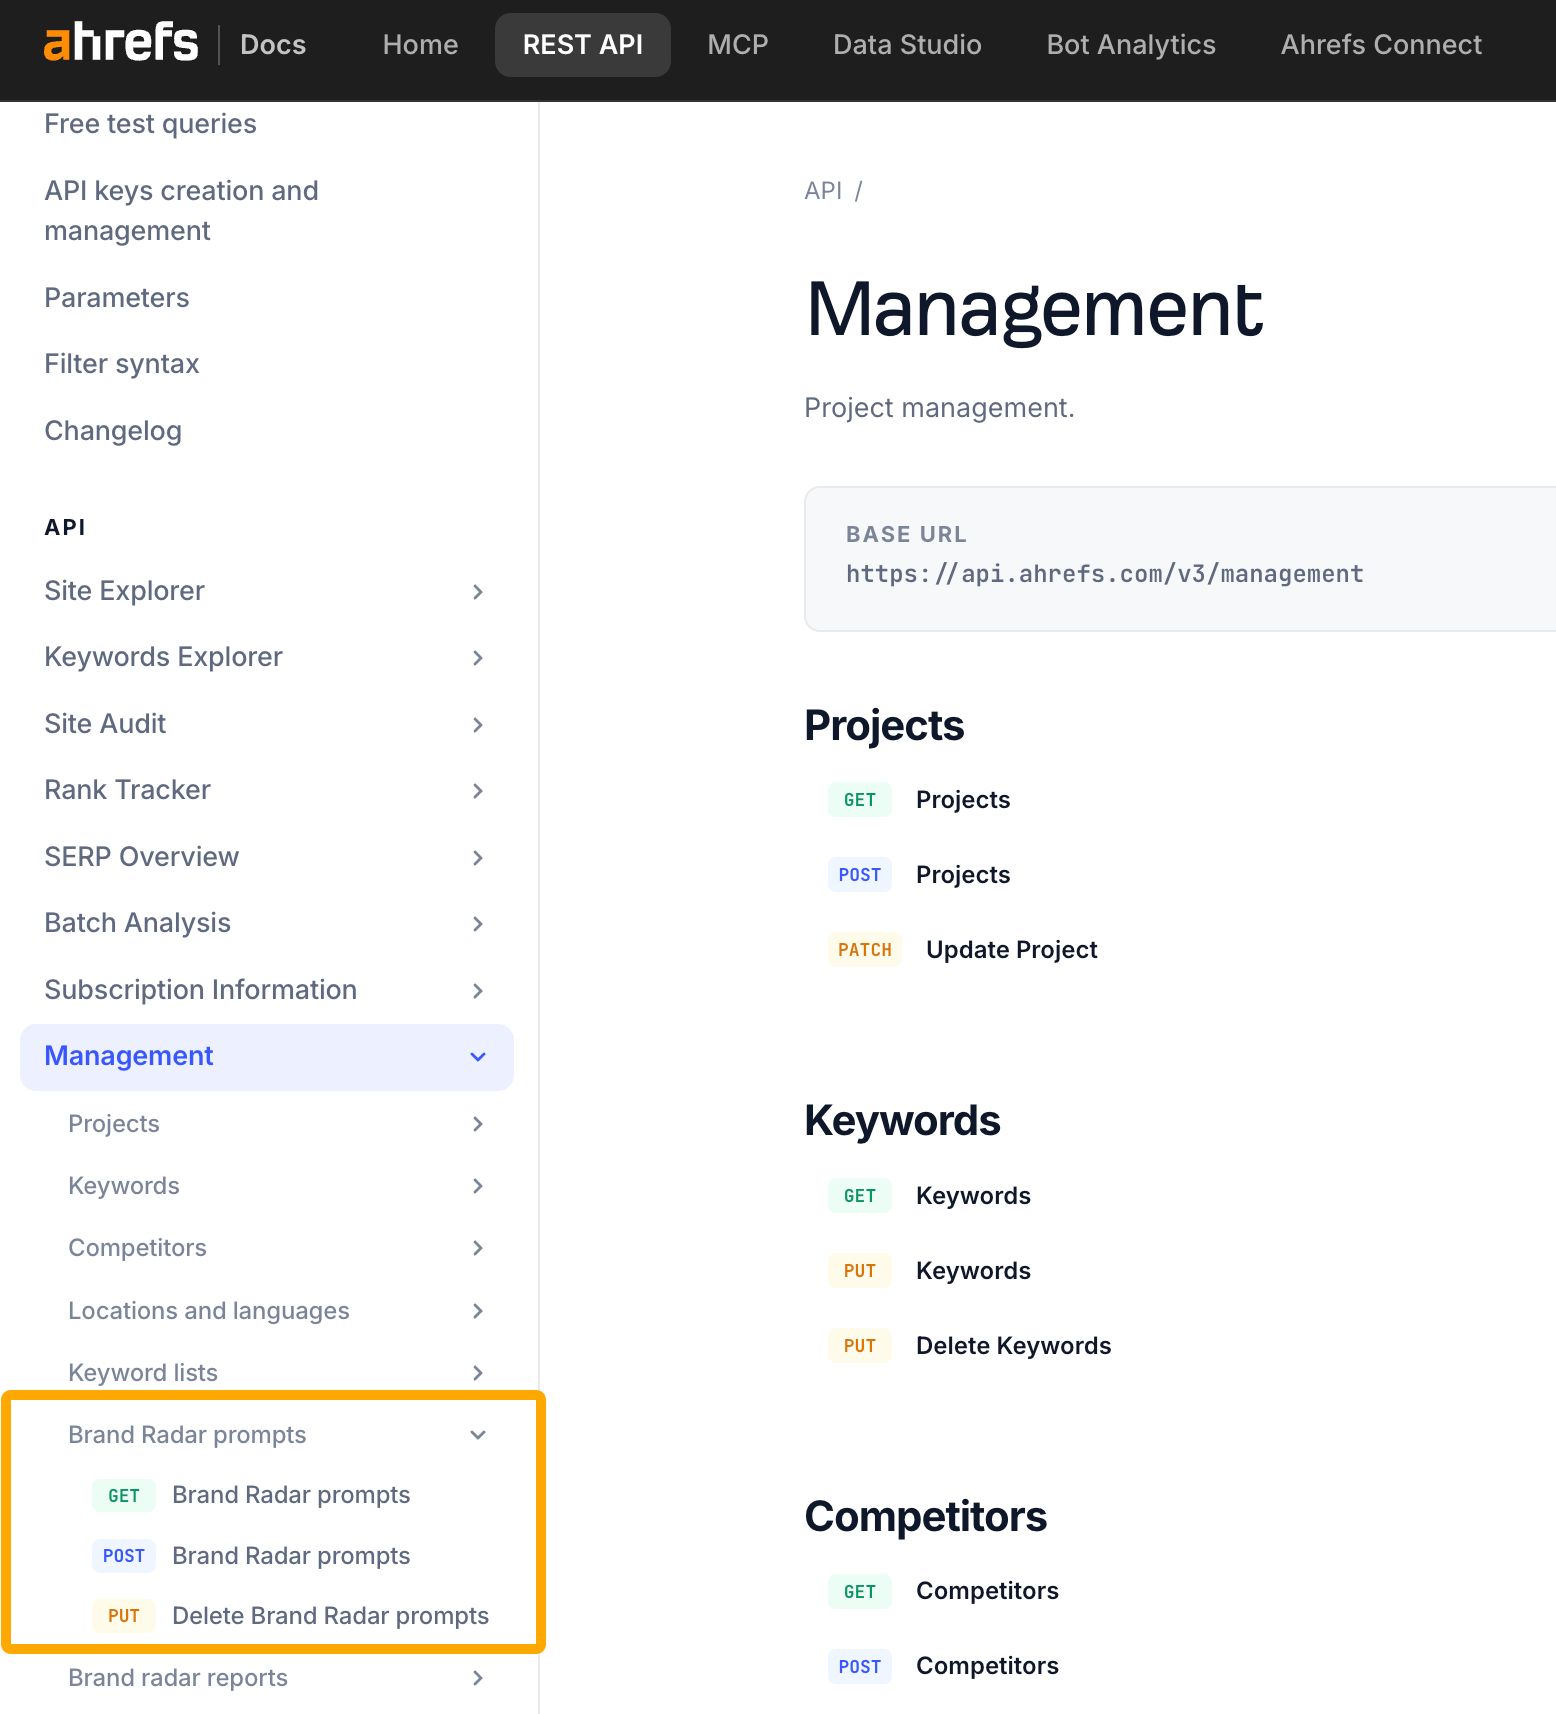
Task: Expand the Projects sidebar chevron
Action: coord(478,1124)
